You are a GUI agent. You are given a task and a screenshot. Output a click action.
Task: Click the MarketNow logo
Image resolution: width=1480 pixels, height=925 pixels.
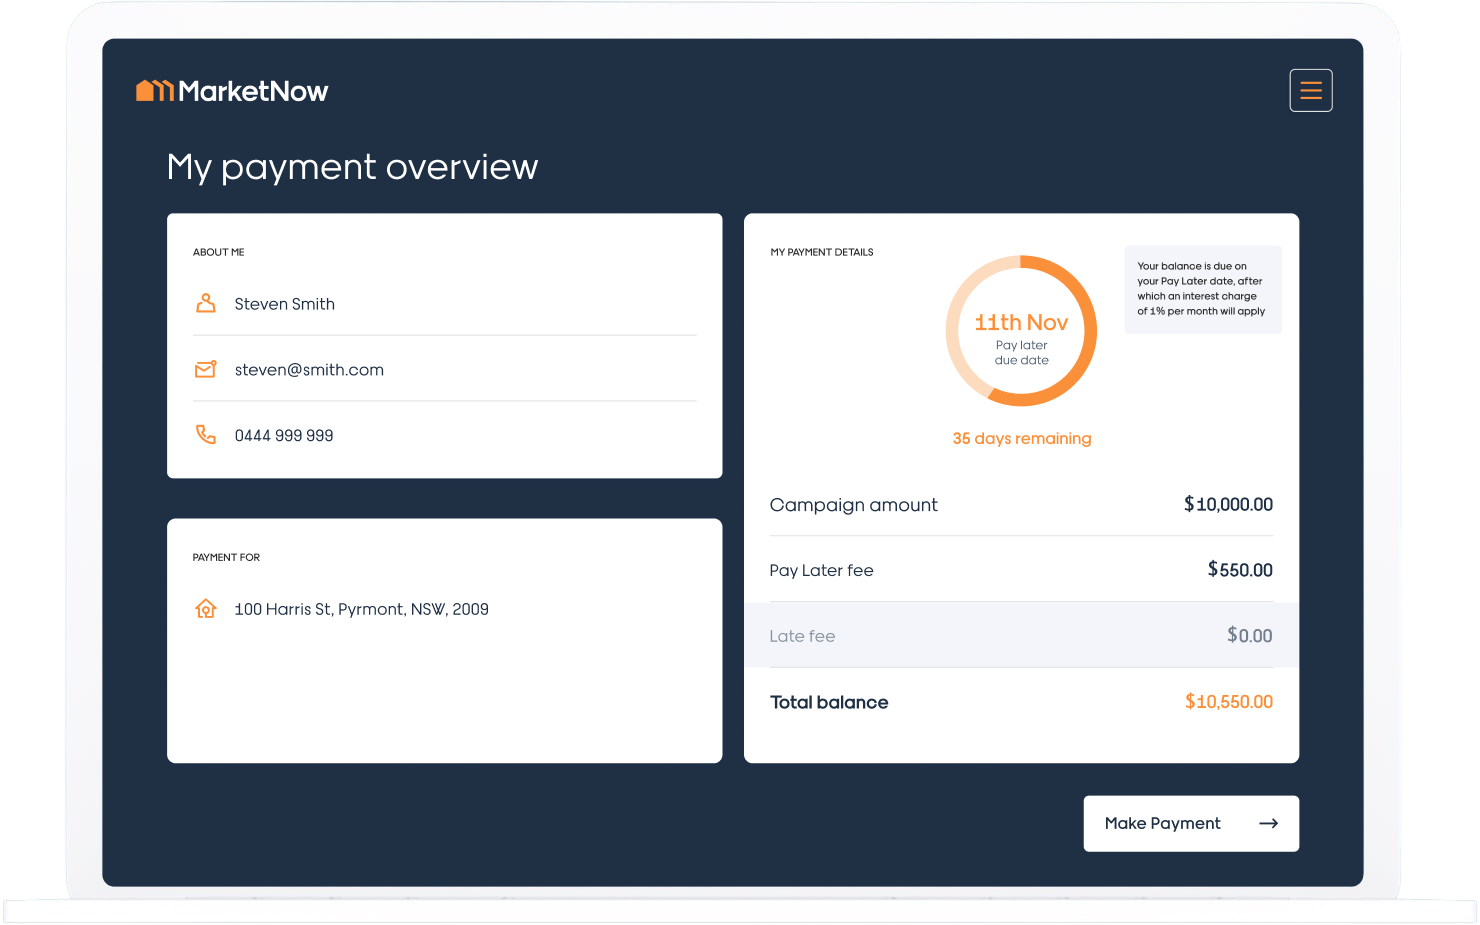pyautogui.click(x=232, y=91)
